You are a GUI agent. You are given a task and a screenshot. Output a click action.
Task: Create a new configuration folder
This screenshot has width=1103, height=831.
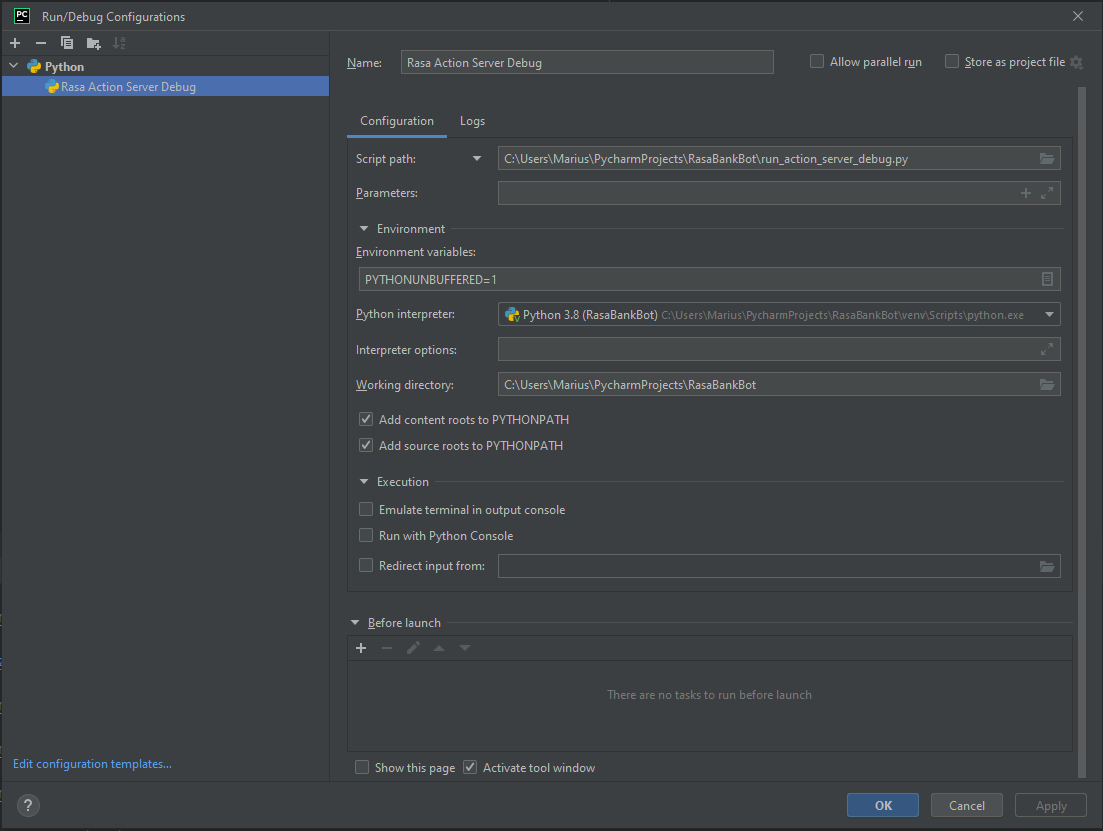[x=92, y=43]
